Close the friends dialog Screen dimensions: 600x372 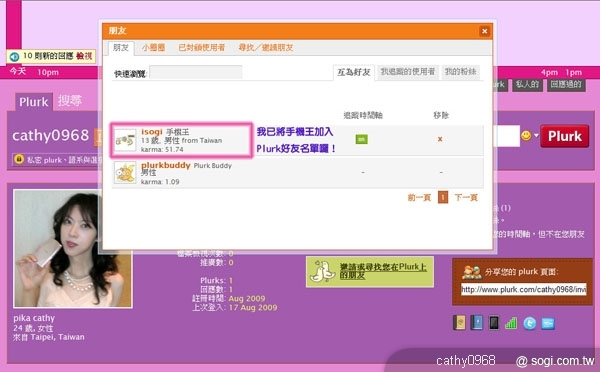484,31
